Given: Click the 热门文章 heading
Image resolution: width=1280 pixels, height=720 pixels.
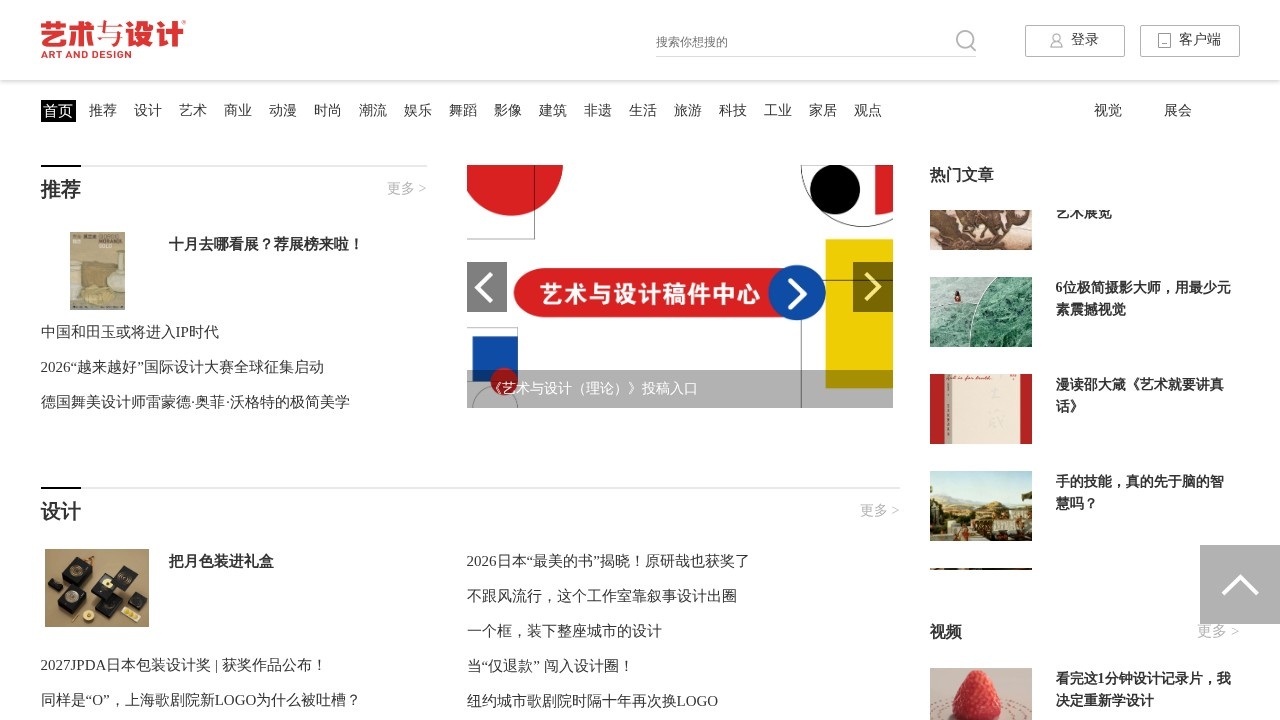Looking at the screenshot, I should coord(962,175).
